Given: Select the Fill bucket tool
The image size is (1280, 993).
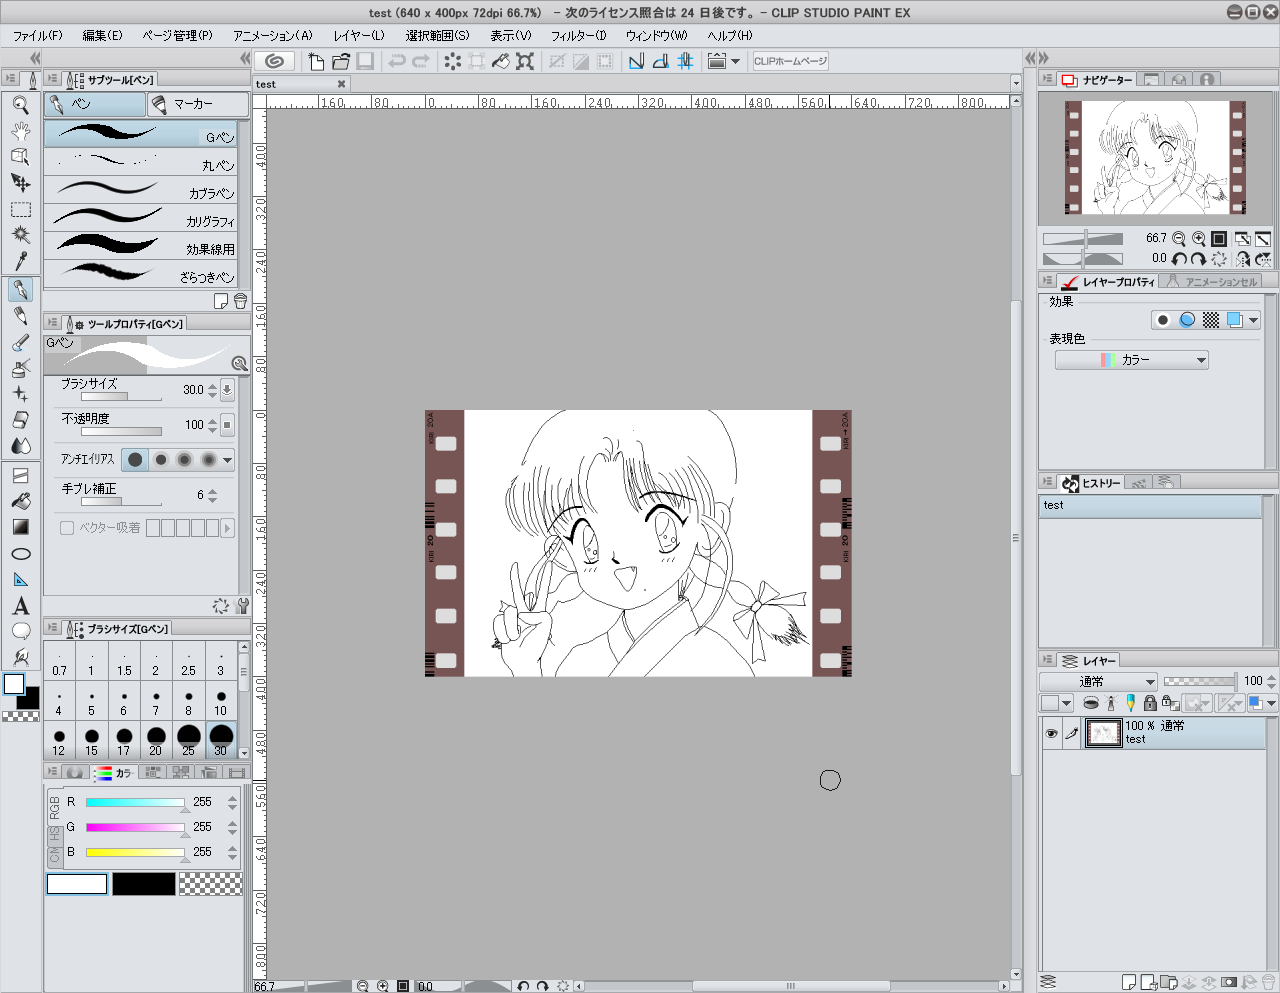Looking at the screenshot, I should (20, 500).
